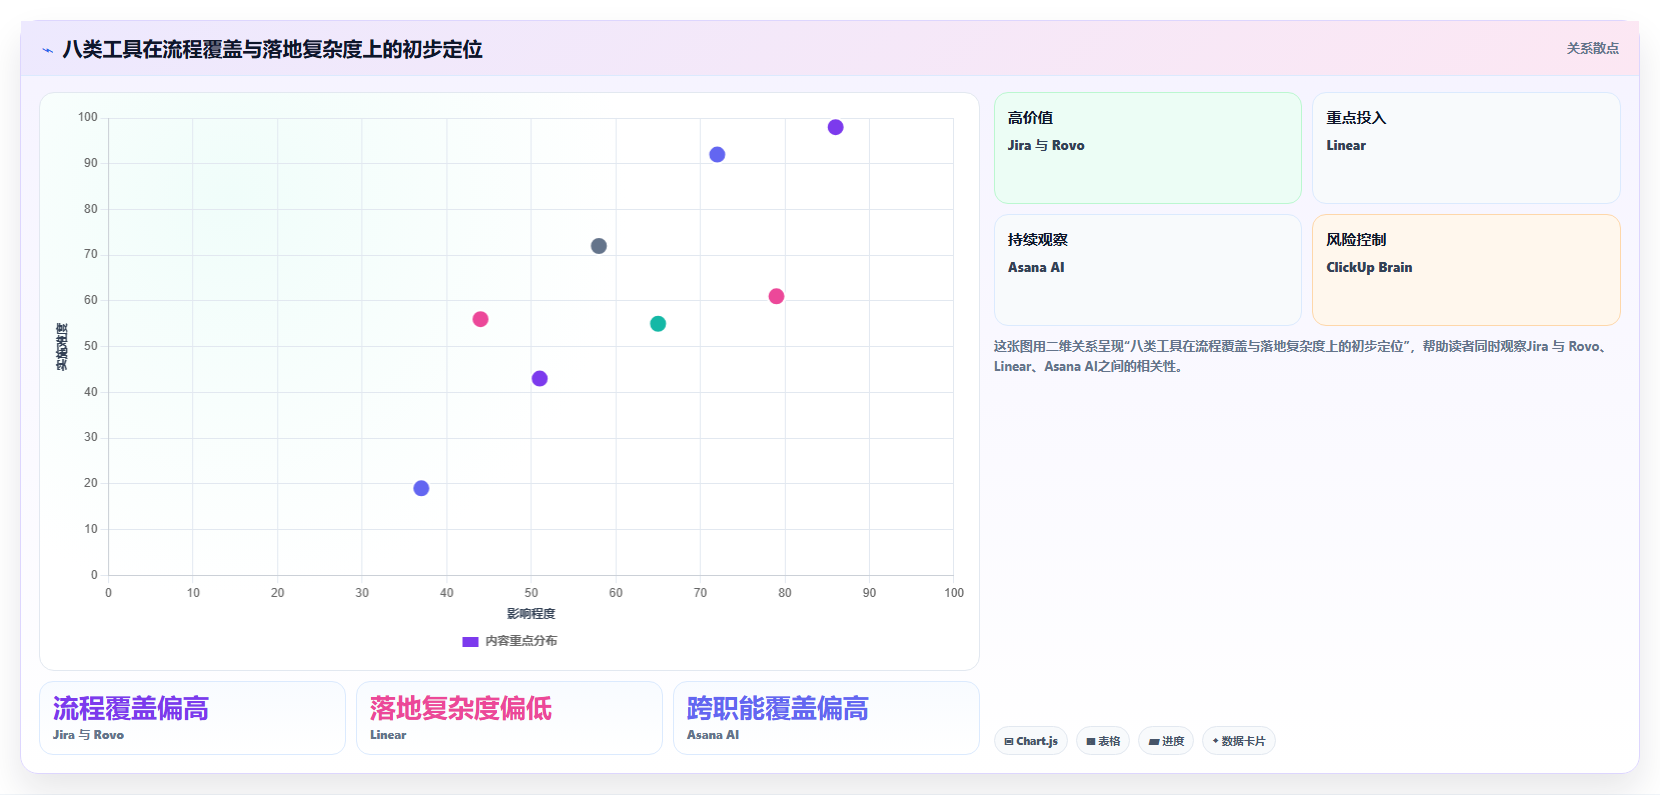
Task: Click the 流程覆盖偏高 stat card
Action: click(x=192, y=718)
